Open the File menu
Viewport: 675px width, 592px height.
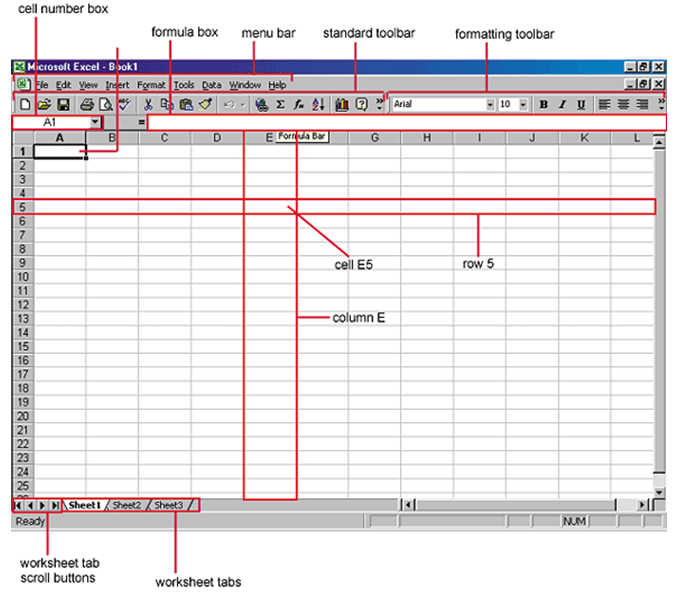pos(42,85)
